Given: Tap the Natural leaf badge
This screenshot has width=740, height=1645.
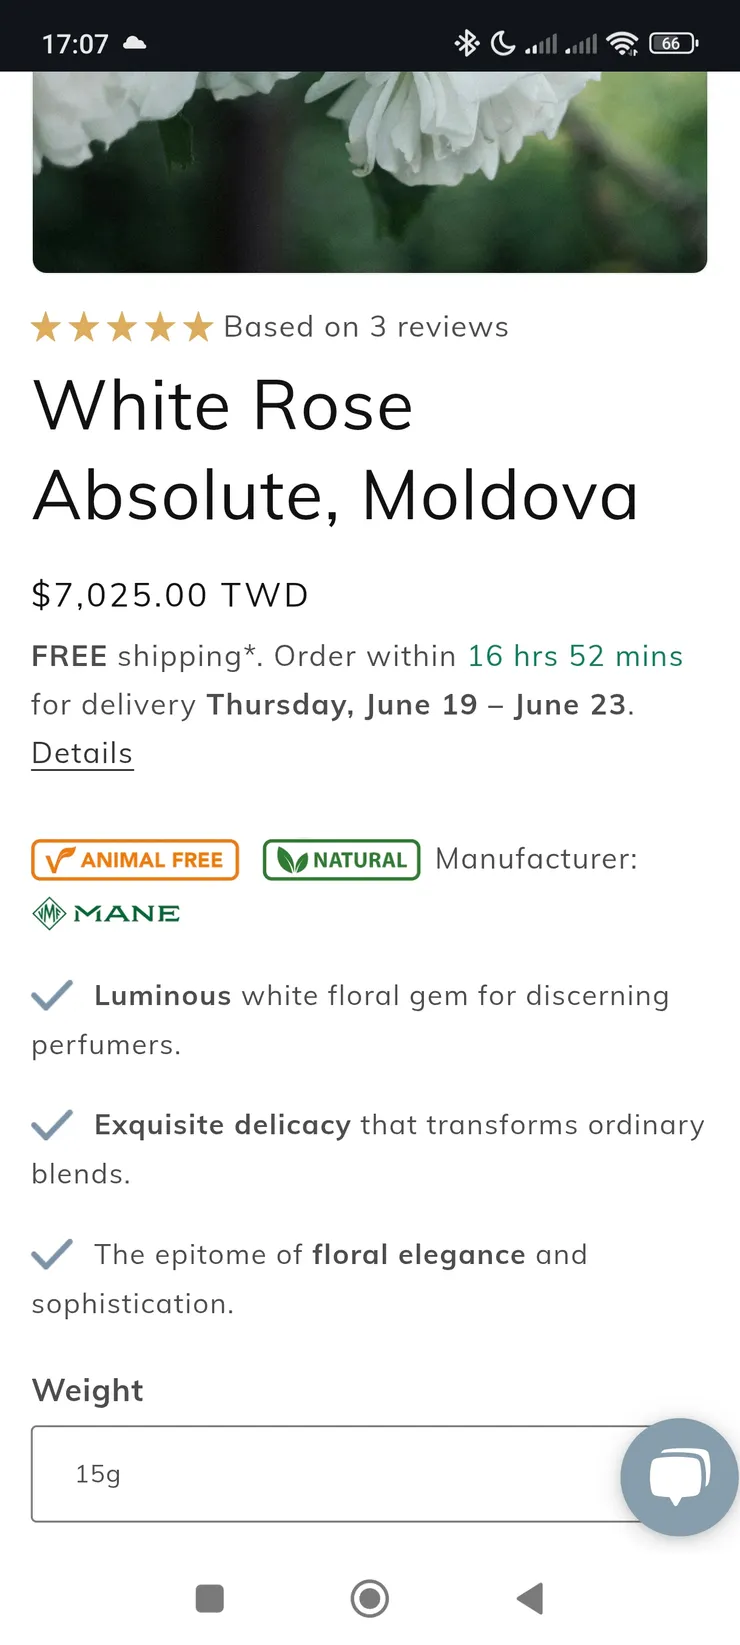Looking at the screenshot, I should click(341, 860).
